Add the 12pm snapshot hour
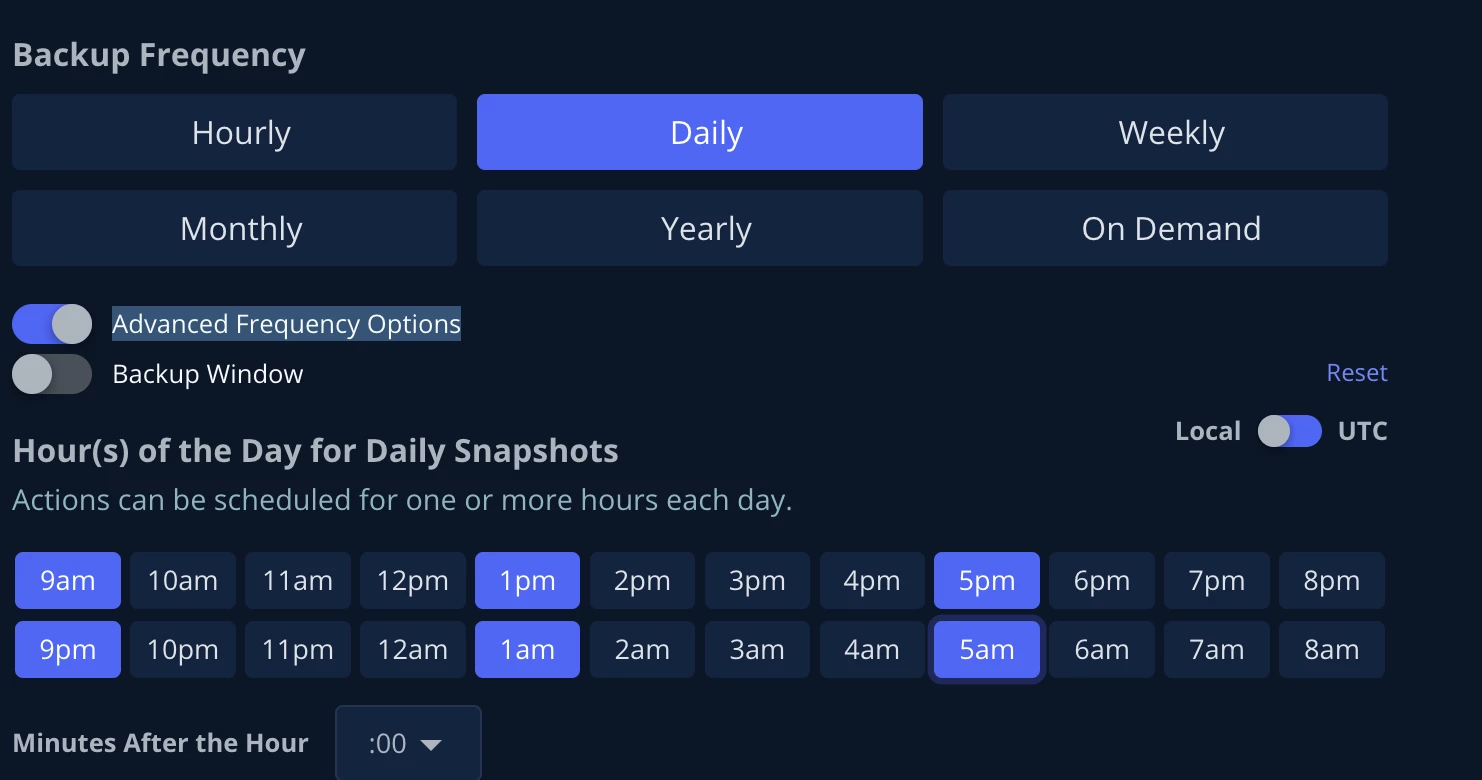This screenshot has height=780, width=1482. pos(413,581)
